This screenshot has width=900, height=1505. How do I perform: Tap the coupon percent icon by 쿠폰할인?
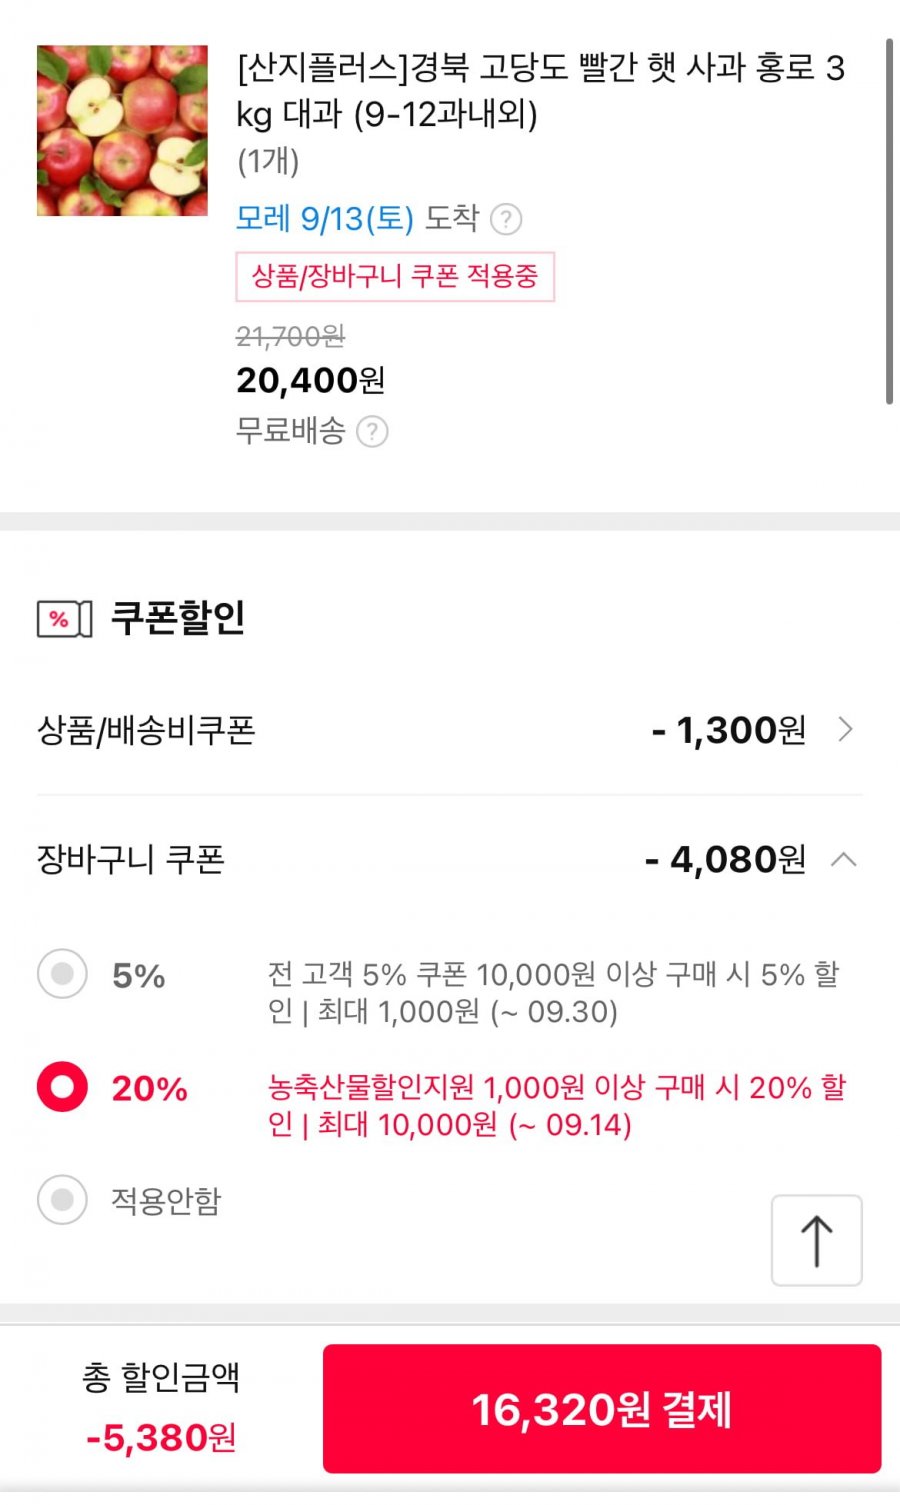click(64, 619)
